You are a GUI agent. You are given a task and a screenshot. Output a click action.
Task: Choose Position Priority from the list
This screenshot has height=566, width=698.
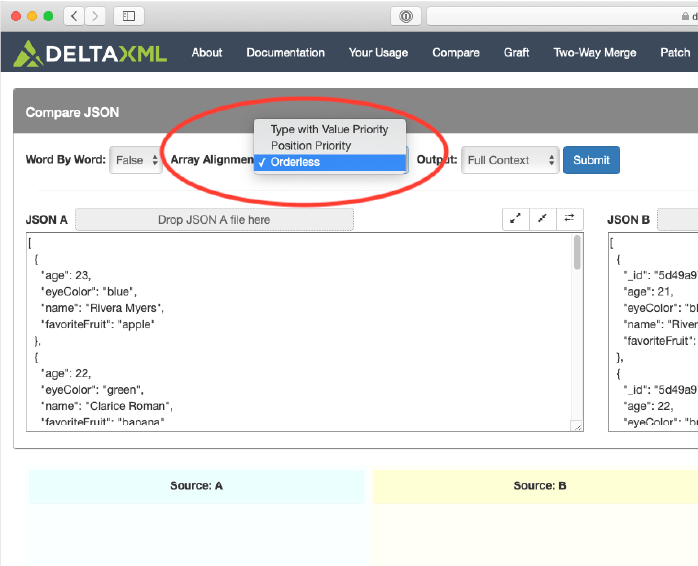coord(311,146)
